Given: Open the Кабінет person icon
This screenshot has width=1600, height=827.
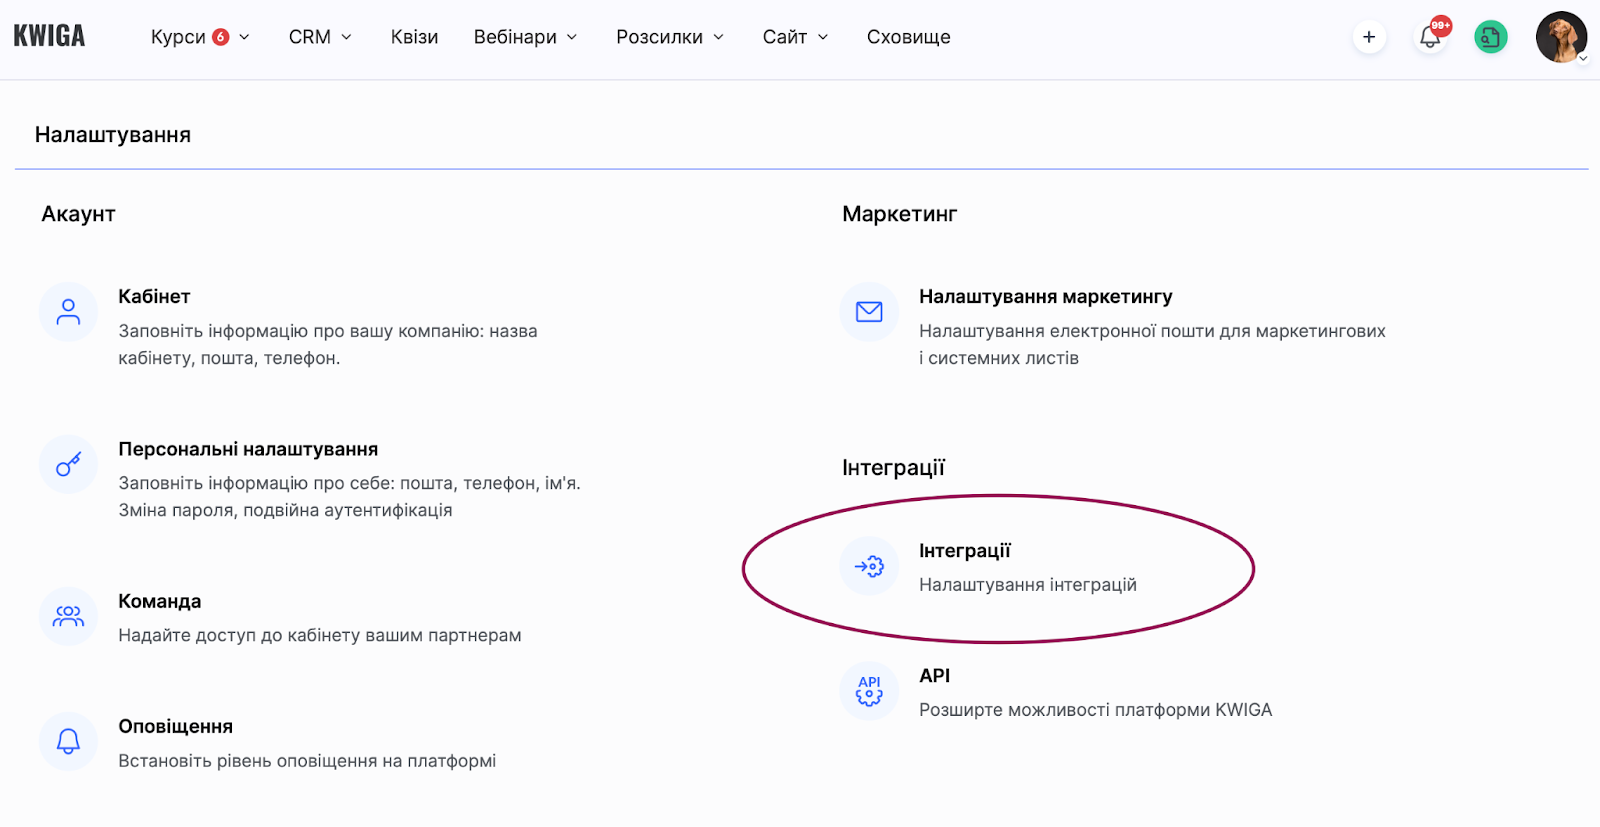Looking at the screenshot, I should [x=68, y=312].
